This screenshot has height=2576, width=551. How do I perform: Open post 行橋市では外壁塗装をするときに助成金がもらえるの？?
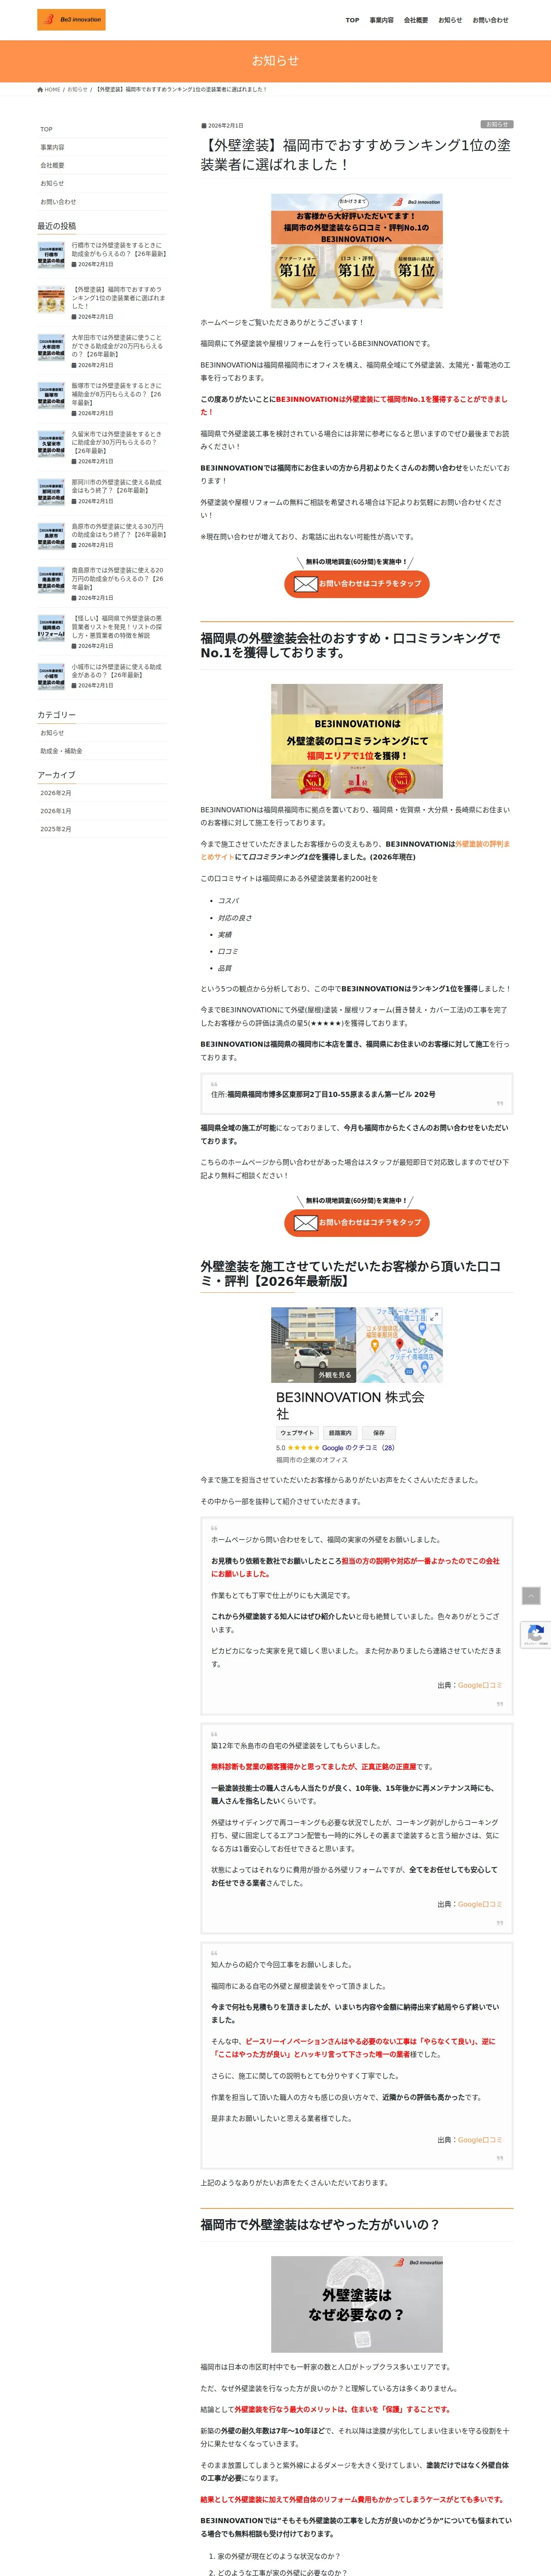tap(119, 249)
